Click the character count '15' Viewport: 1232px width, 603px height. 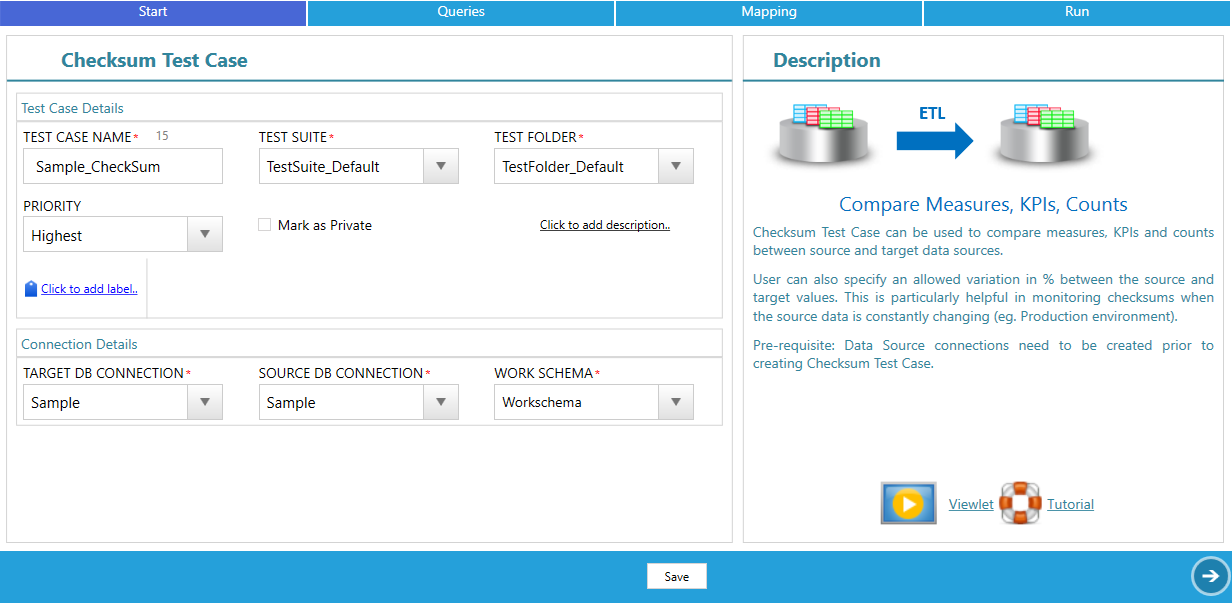tap(162, 136)
